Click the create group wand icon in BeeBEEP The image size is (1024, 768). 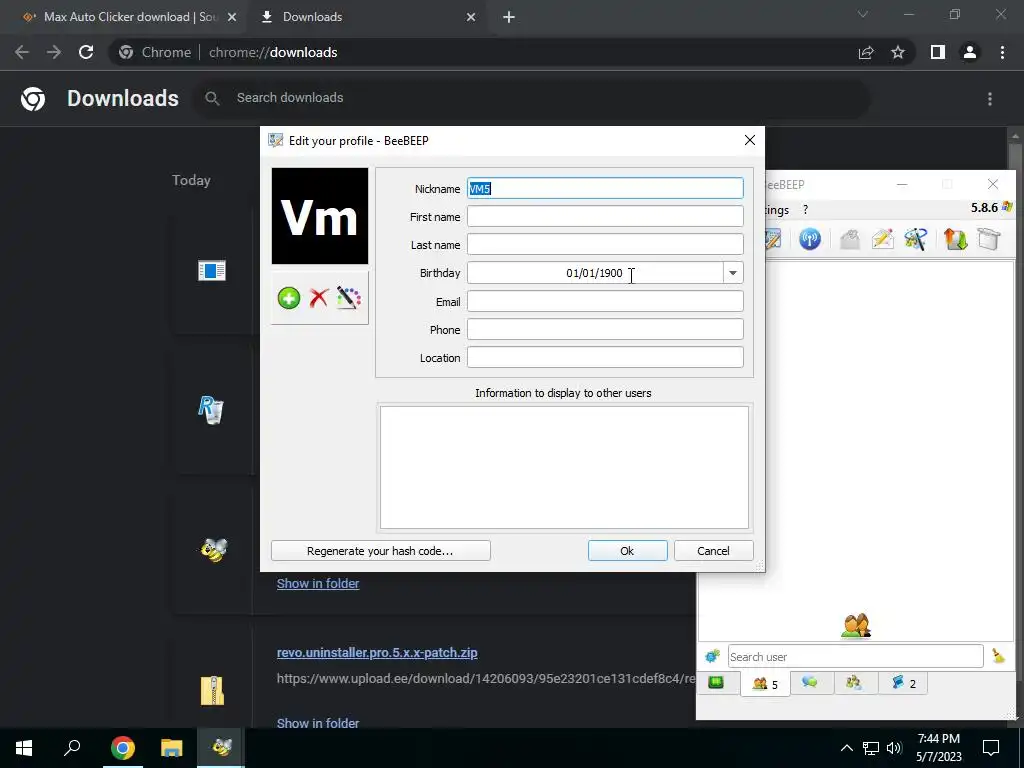point(916,239)
